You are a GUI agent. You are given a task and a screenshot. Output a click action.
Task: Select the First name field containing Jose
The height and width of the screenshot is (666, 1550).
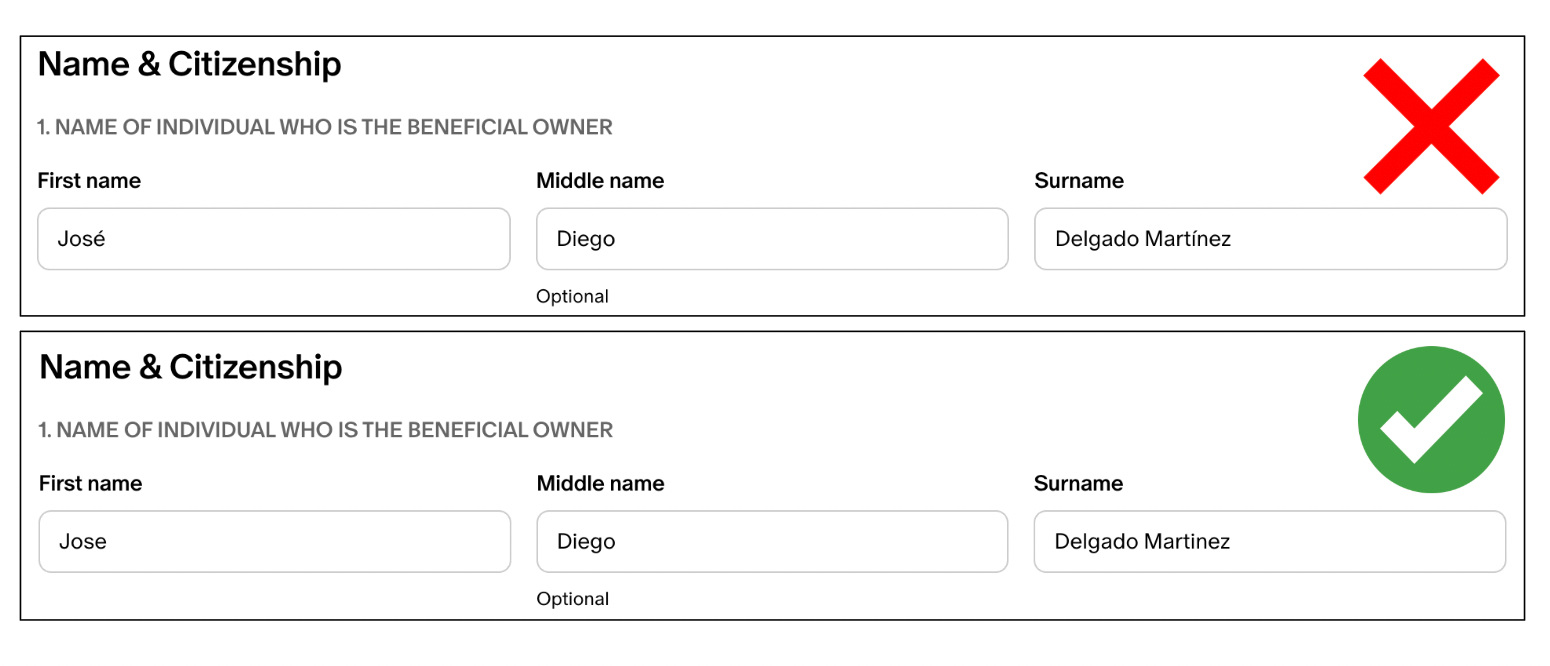(273, 541)
